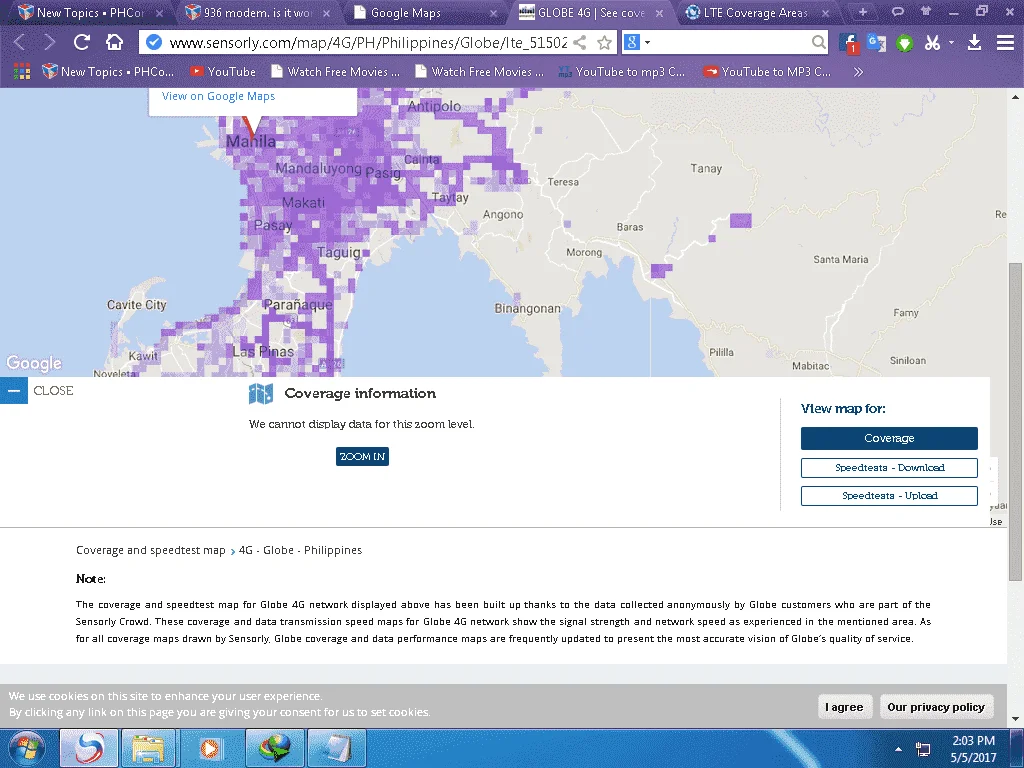Switch to Google Maps tab

tap(425, 12)
